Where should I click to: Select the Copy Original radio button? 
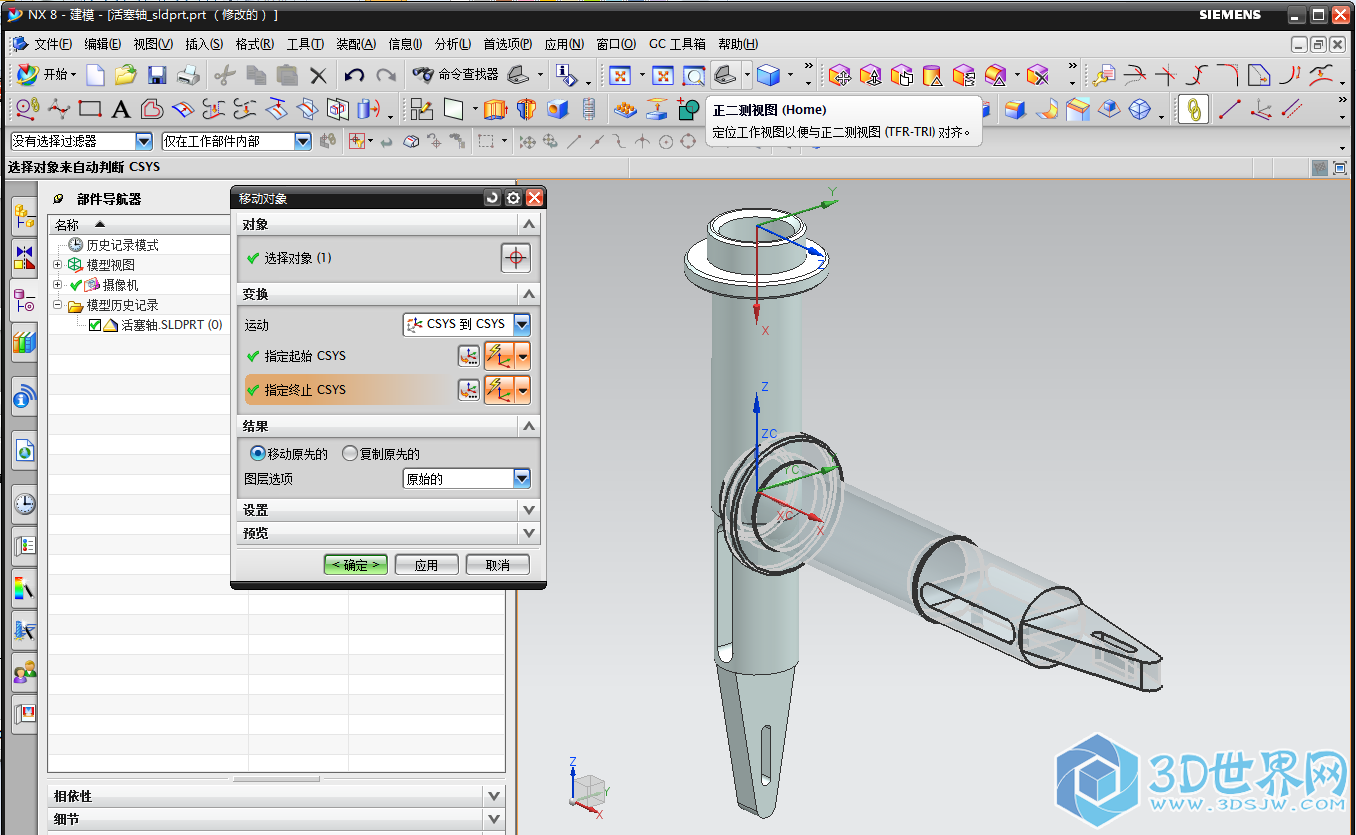[350, 454]
